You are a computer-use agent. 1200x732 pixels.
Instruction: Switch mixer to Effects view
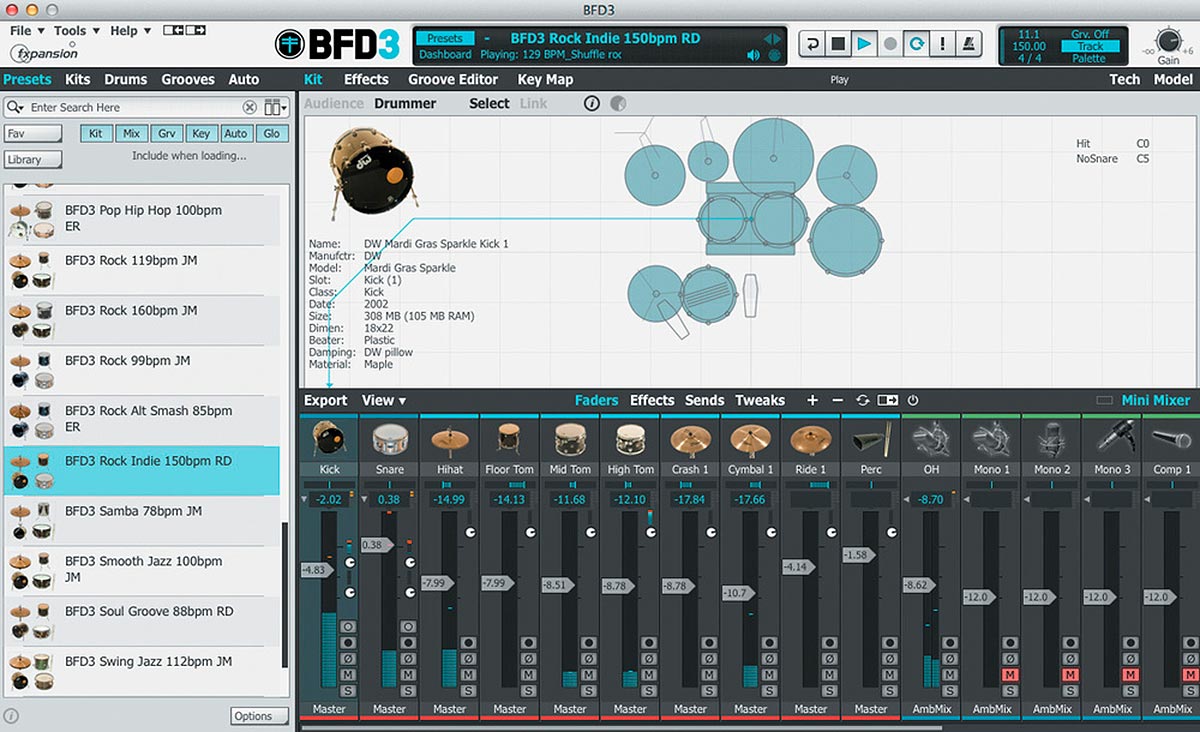click(x=652, y=400)
